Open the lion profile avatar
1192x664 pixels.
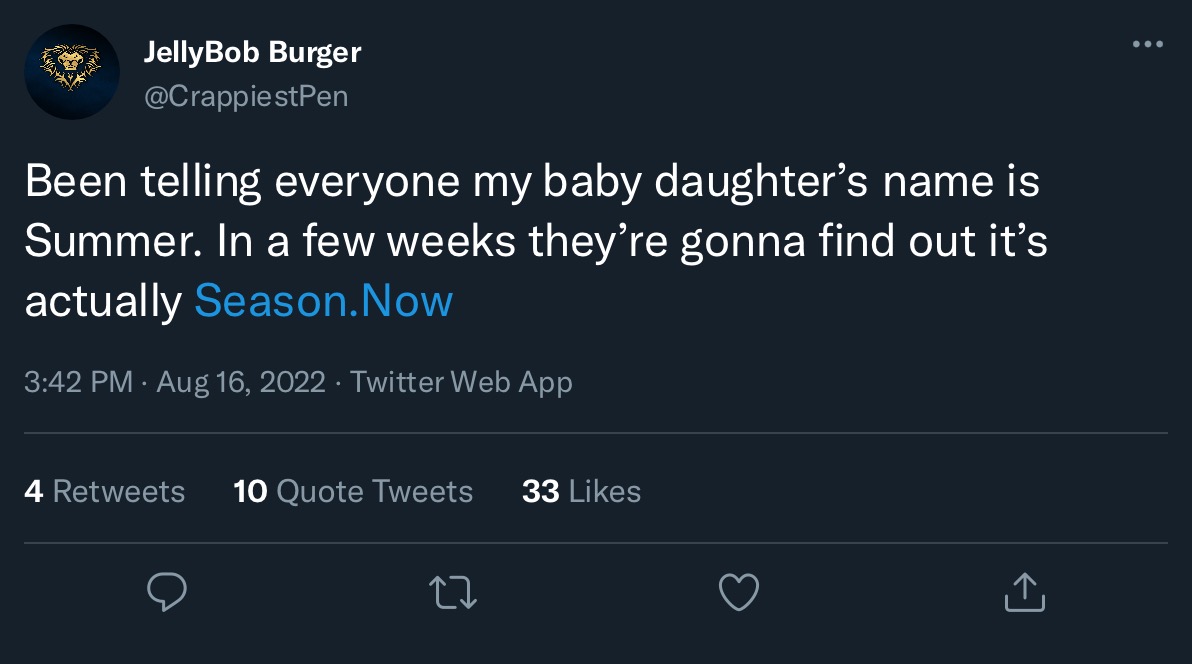point(72,72)
